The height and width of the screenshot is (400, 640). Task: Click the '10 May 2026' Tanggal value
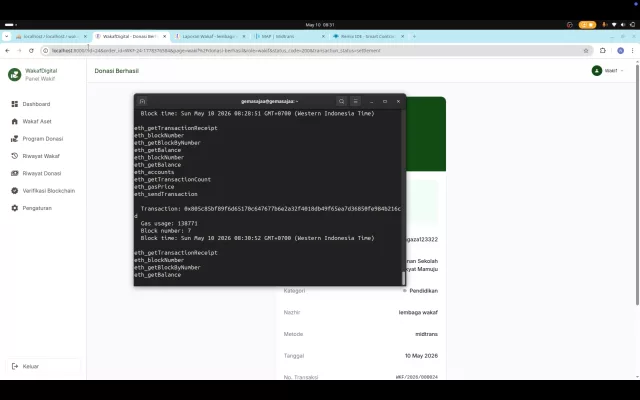(421, 356)
